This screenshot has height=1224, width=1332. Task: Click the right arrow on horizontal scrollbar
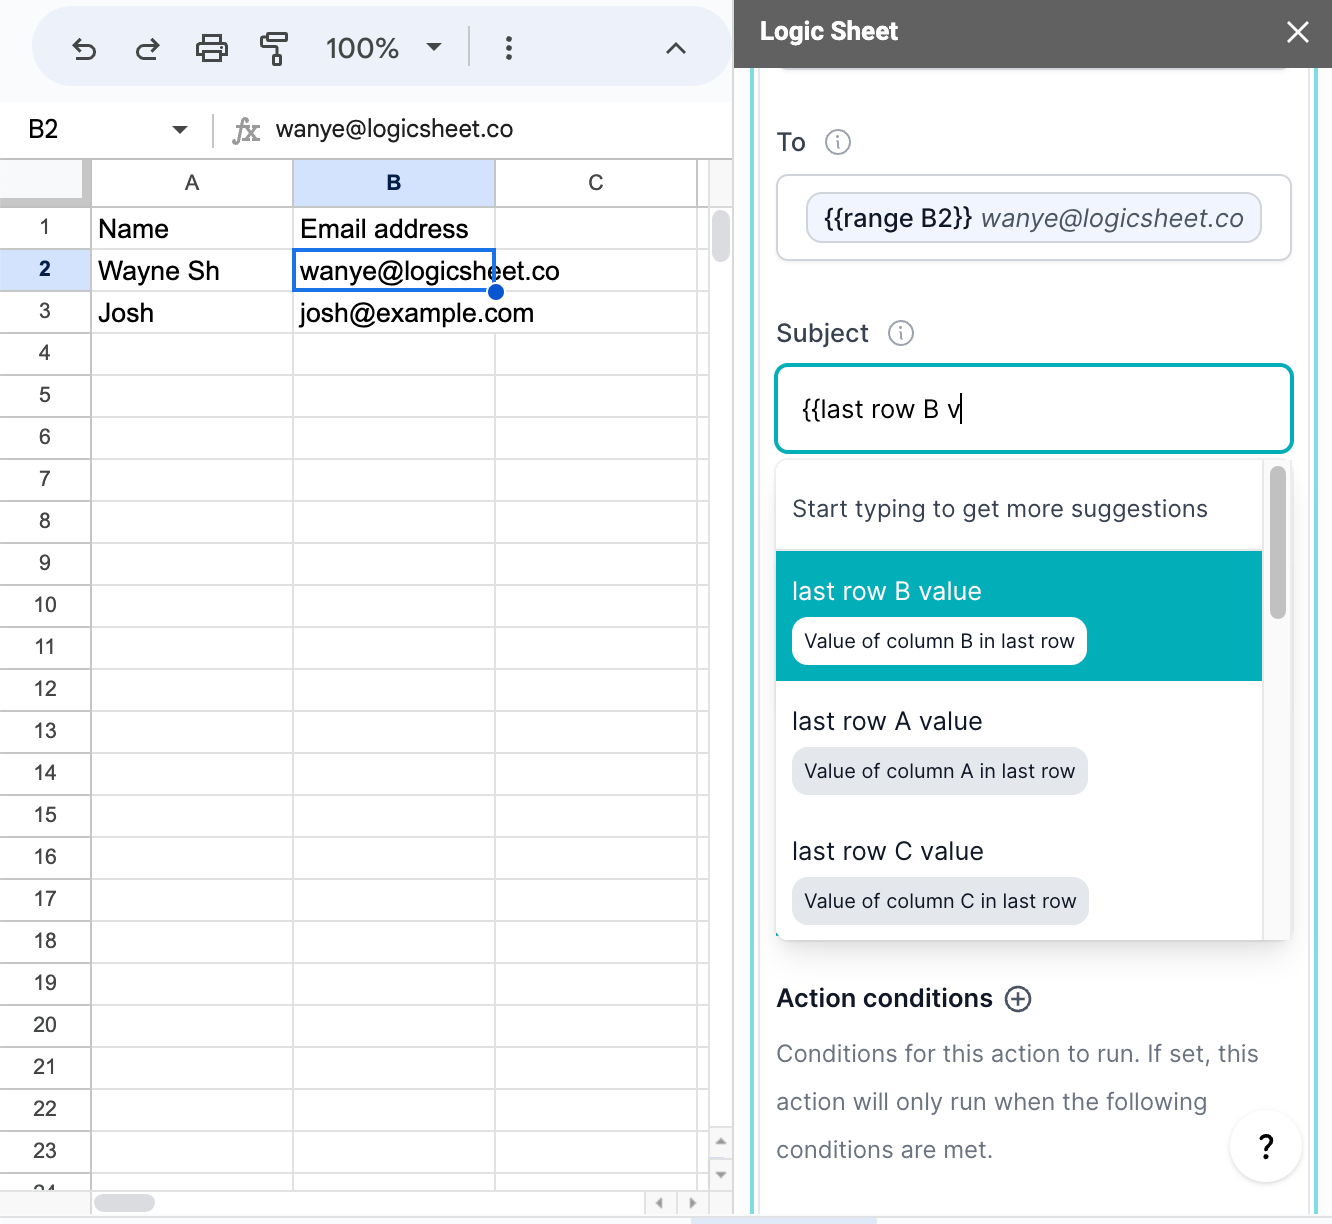tap(693, 1204)
